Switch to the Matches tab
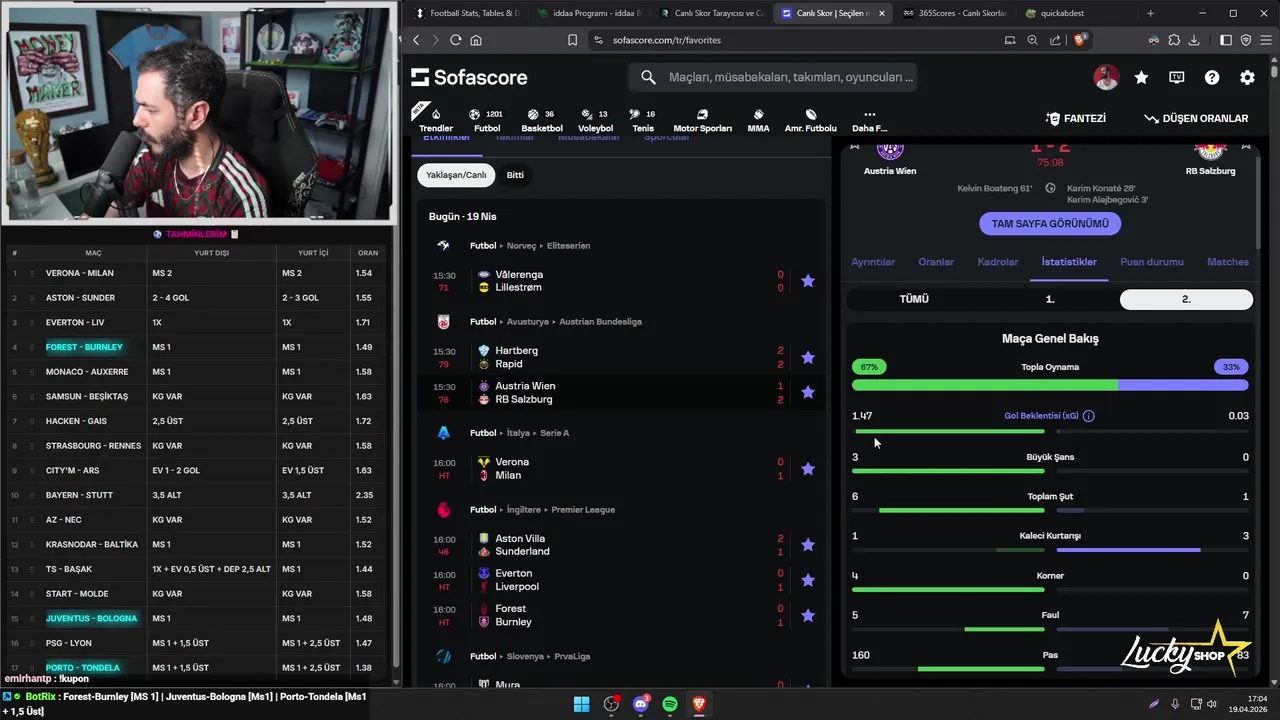 click(x=1228, y=262)
